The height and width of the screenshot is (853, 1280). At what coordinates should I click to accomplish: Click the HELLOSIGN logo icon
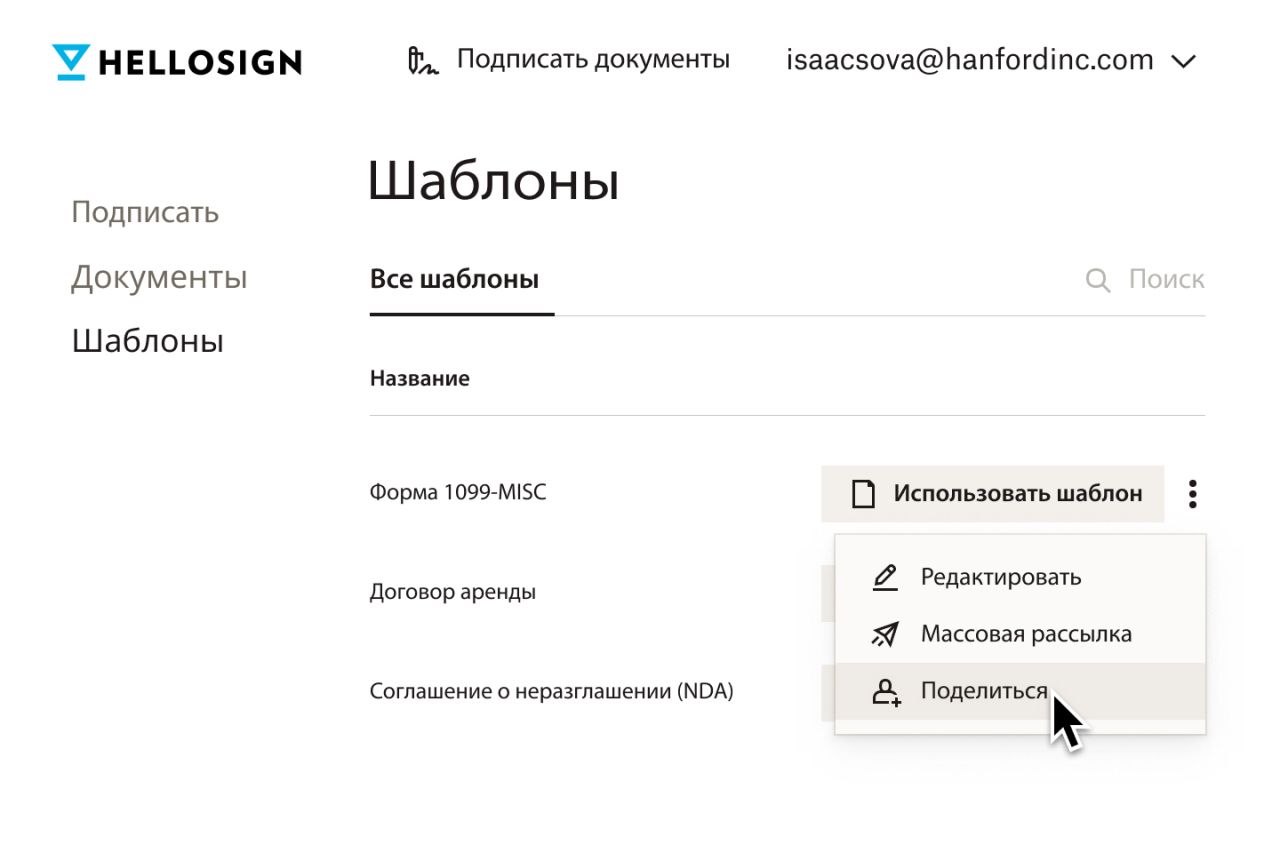tap(70, 62)
